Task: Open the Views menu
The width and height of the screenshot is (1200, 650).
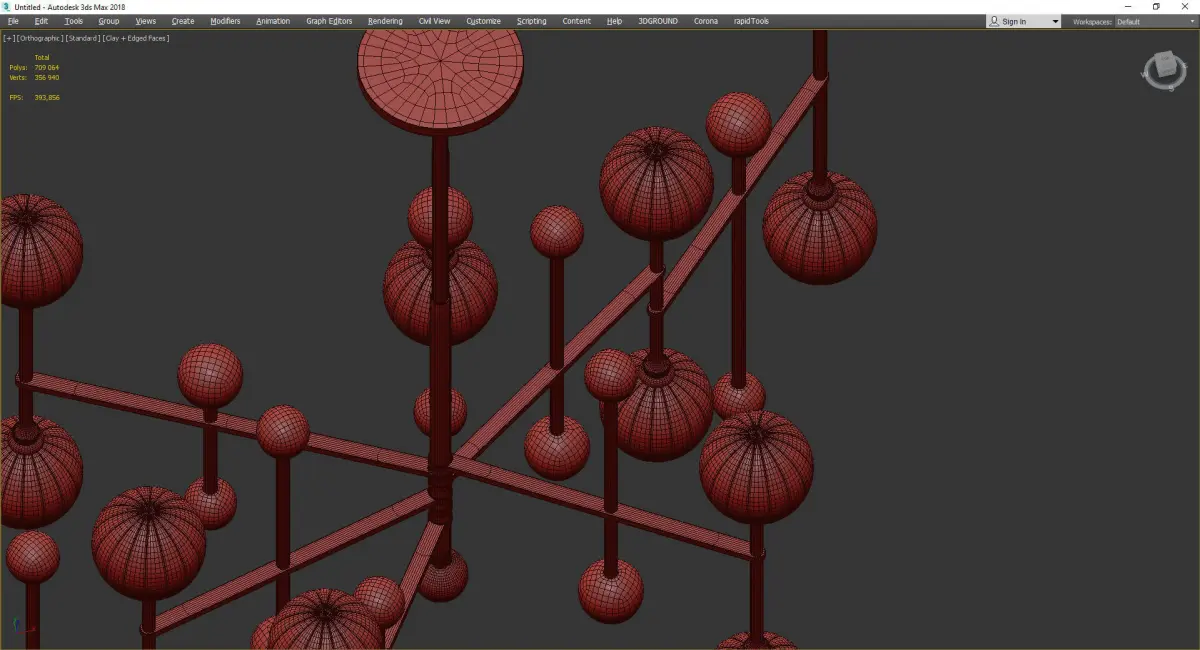Action: (146, 21)
